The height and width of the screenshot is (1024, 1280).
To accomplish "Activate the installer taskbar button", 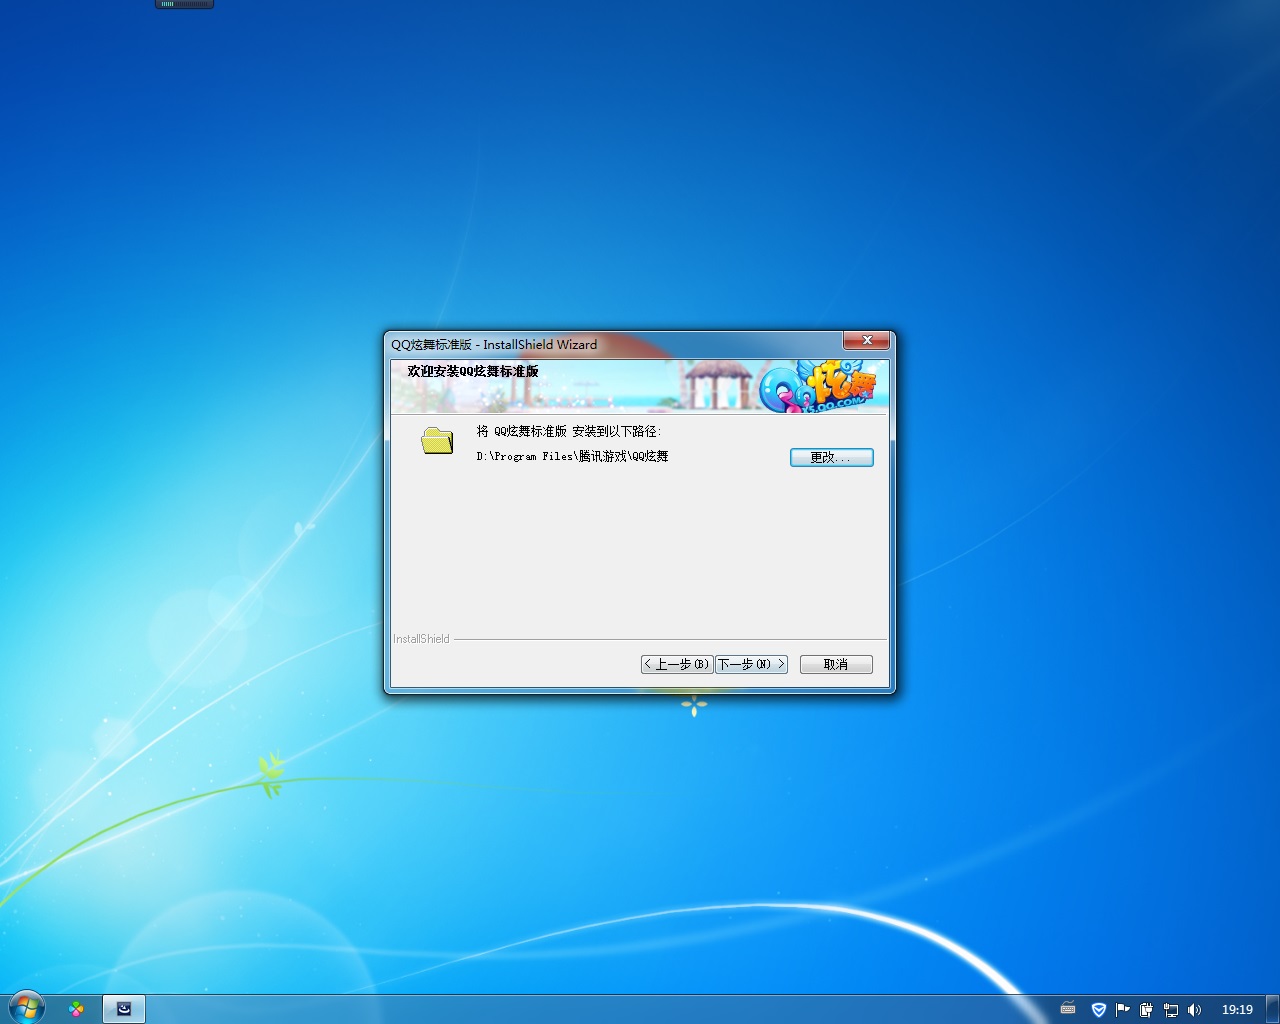I will (124, 1009).
